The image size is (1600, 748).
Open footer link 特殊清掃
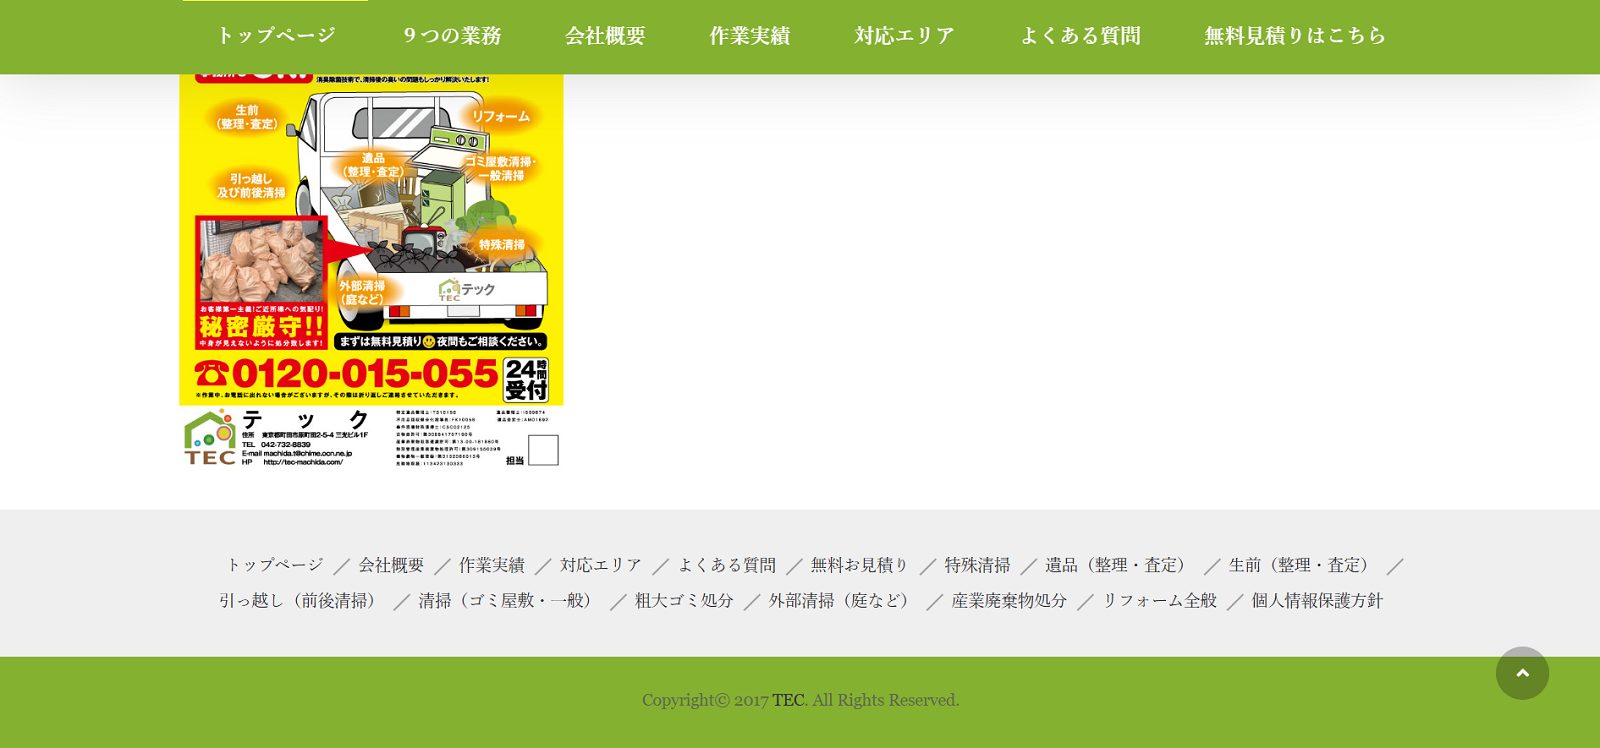click(x=977, y=565)
